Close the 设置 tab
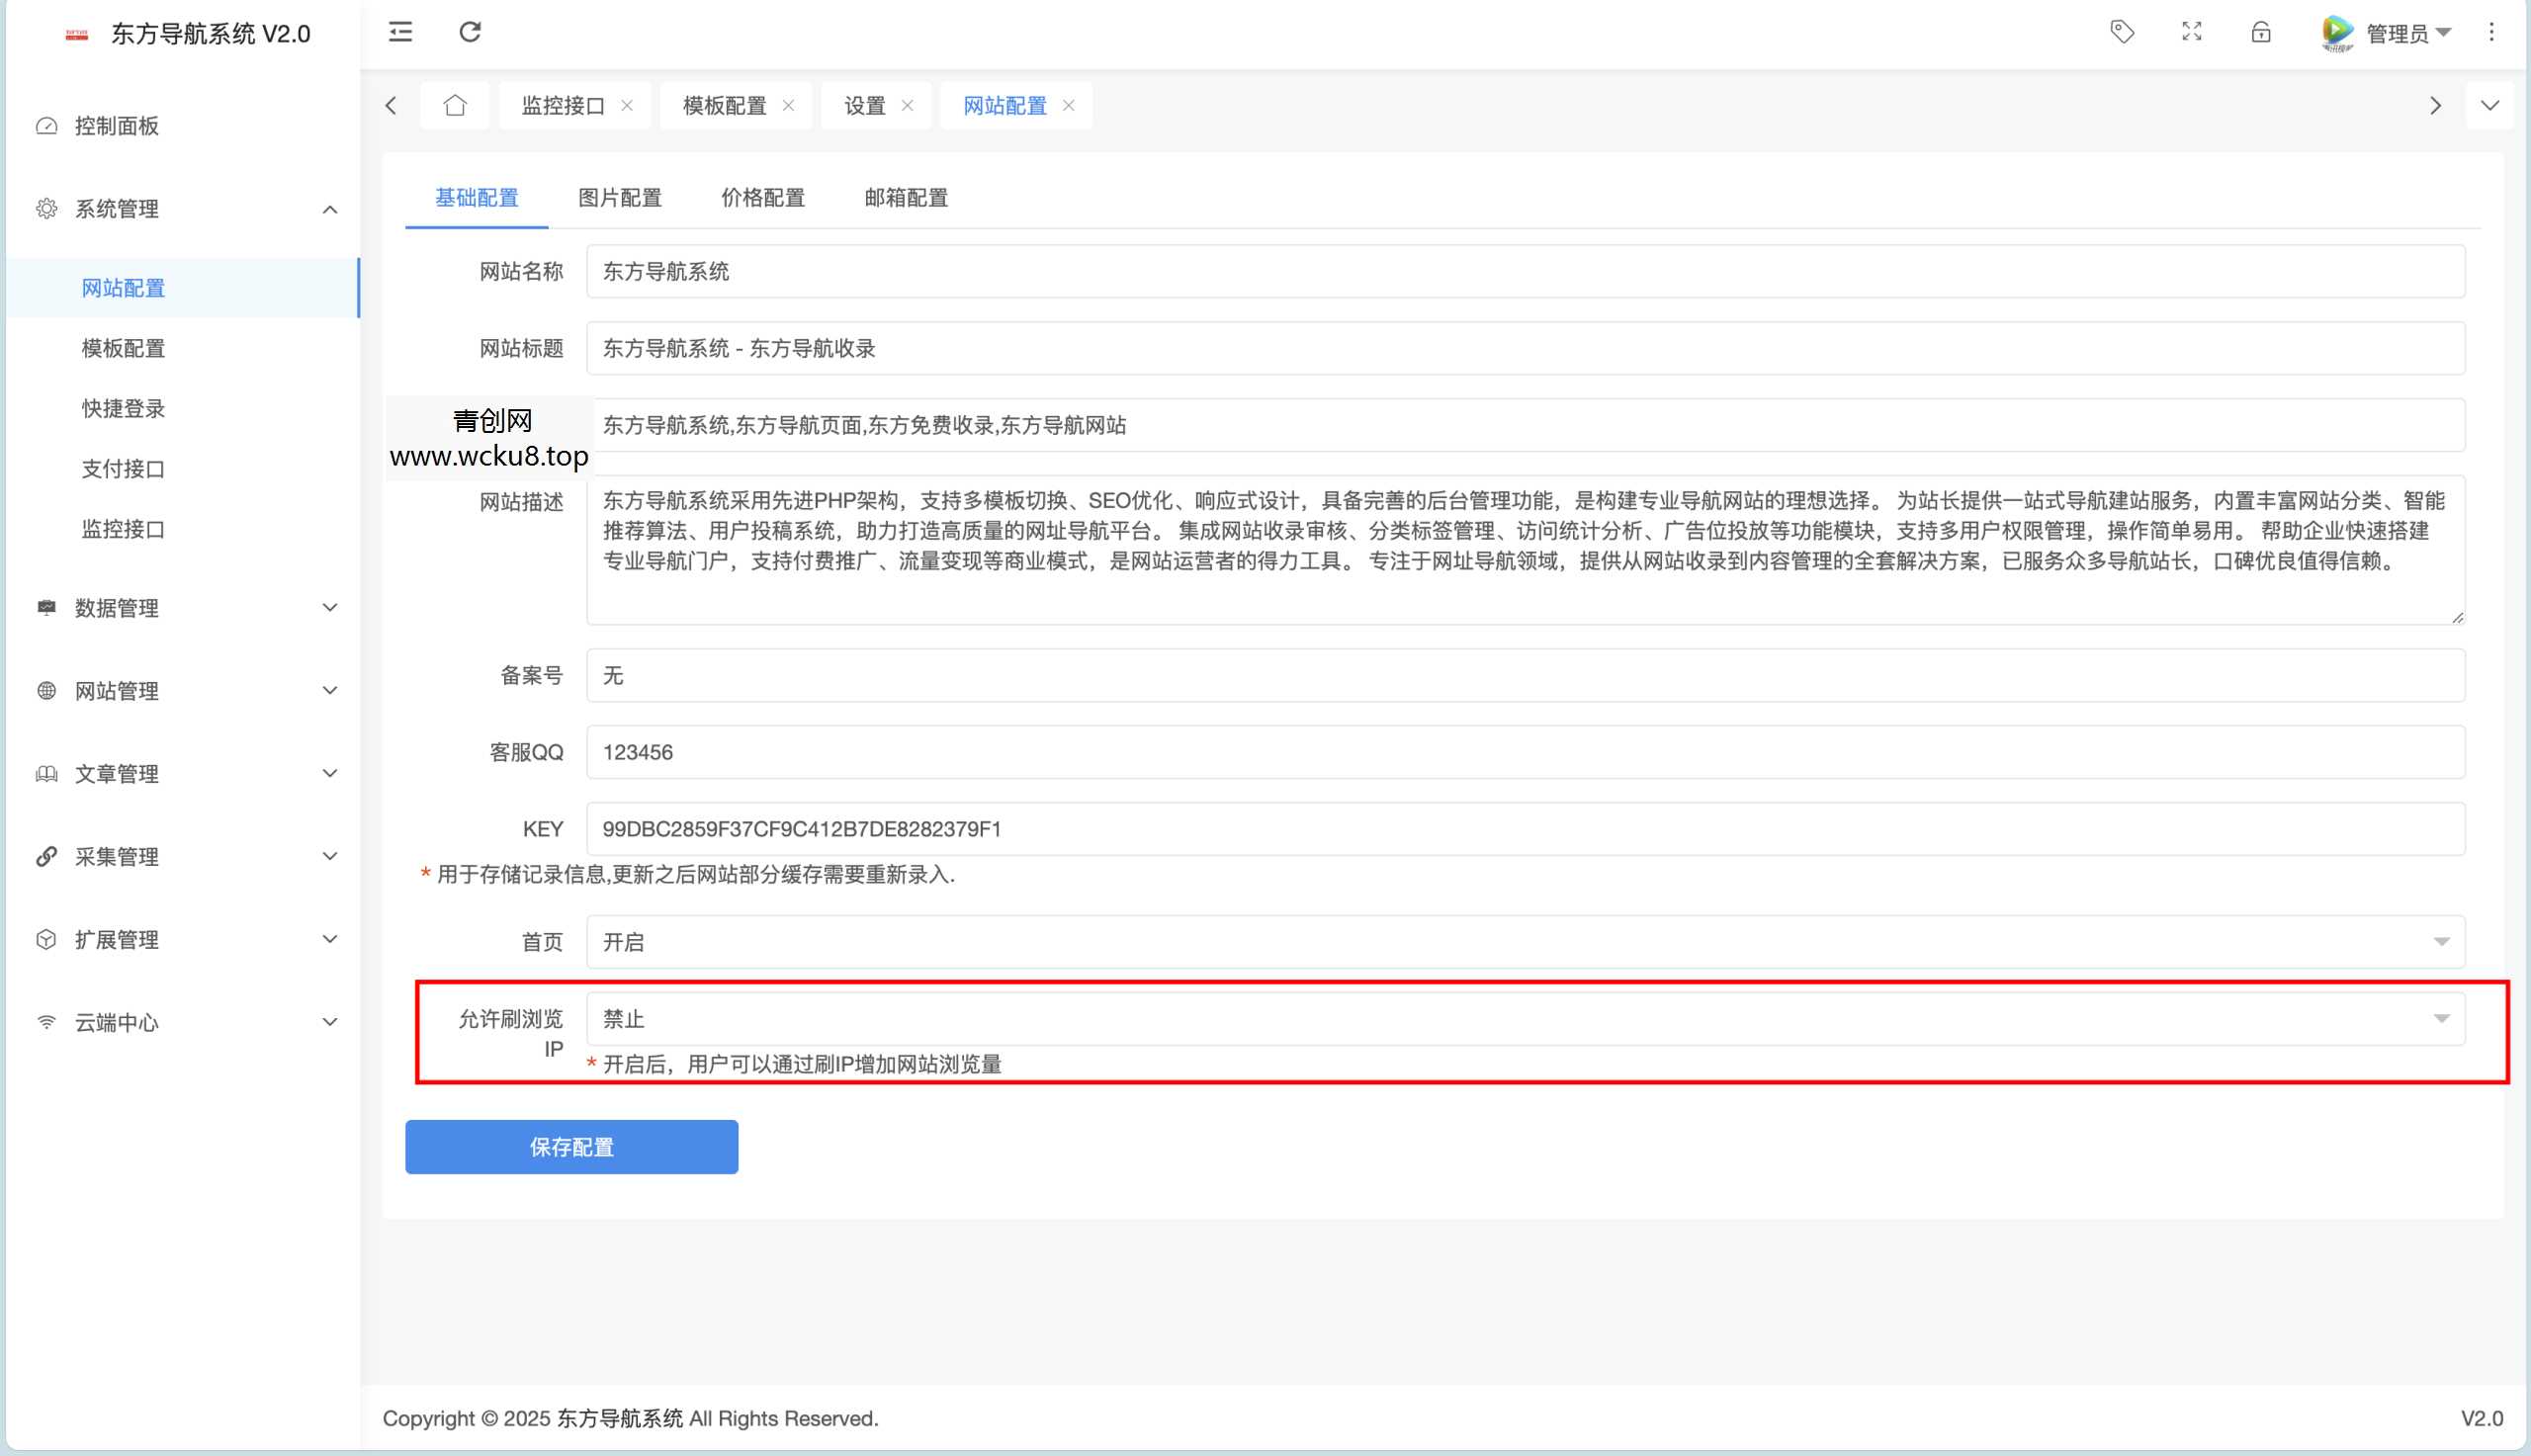Screen dimensions: 2531x1456 [x=908, y=105]
